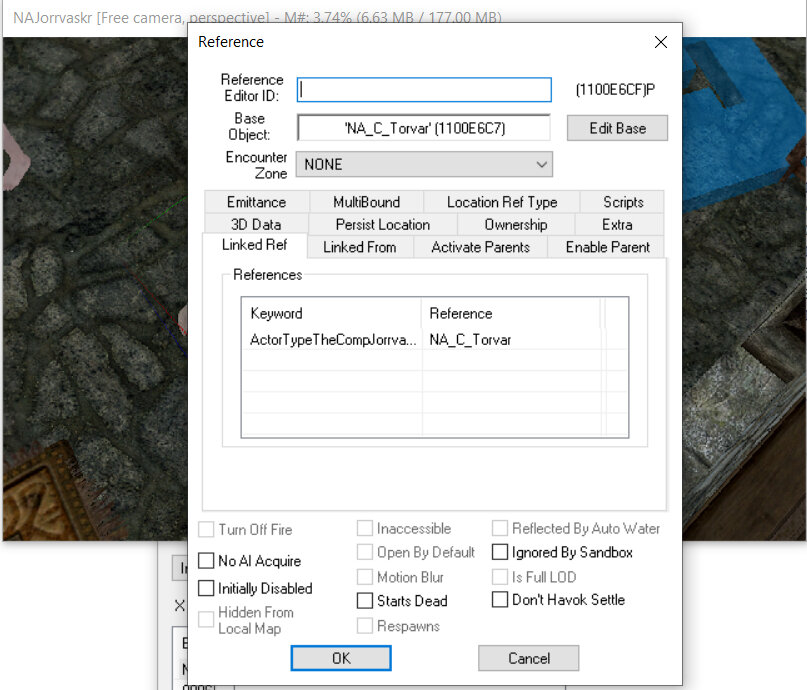Click Hidden From Local Map checkbox
This screenshot has width=807, height=690.
206,620
